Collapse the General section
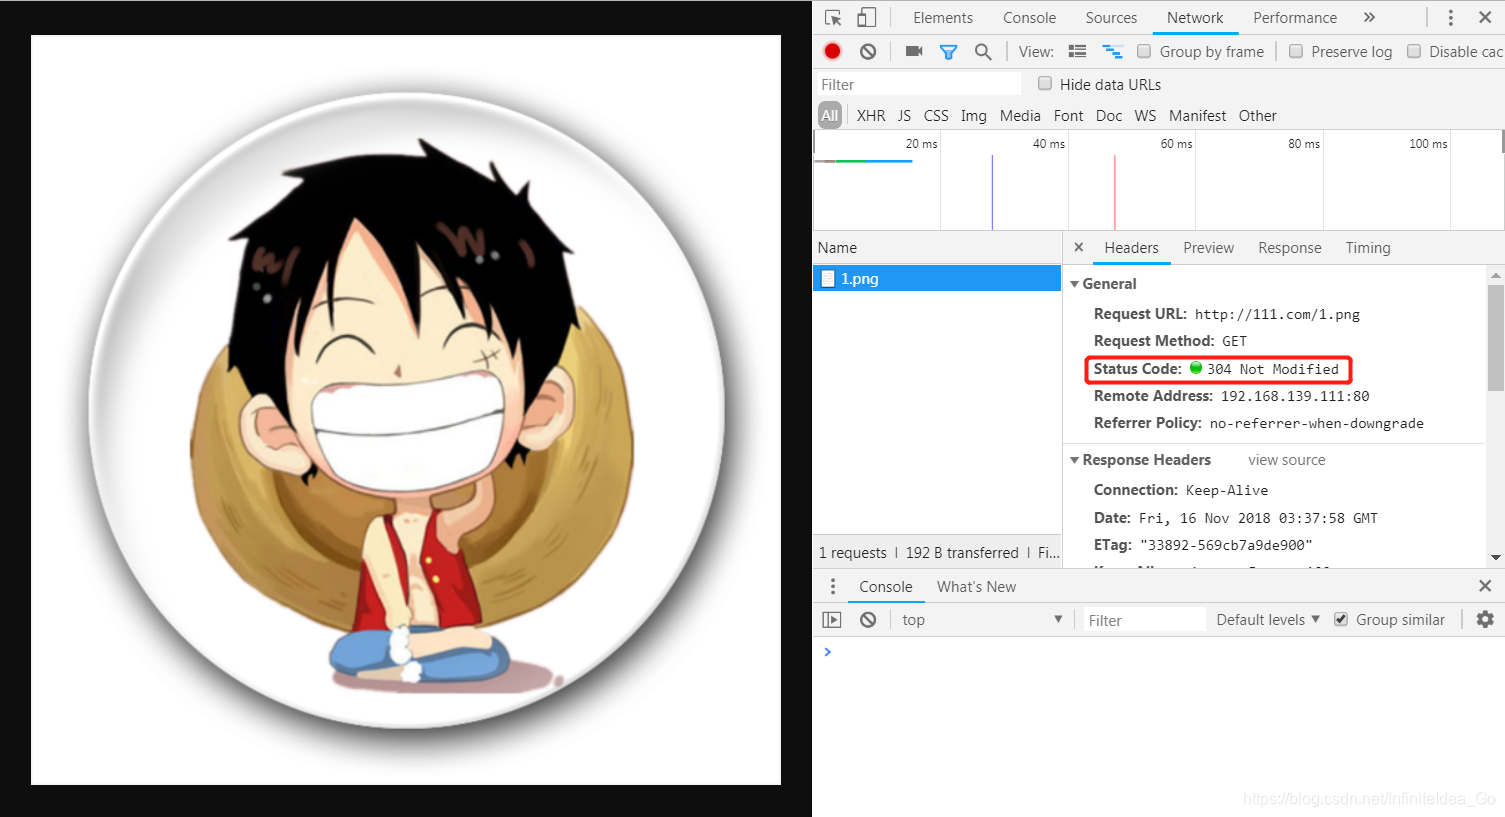The height and width of the screenshot is (817, 1505). coord(1074,284)
